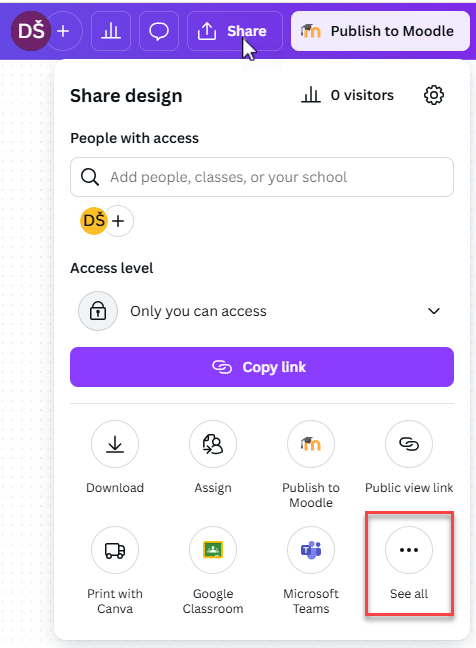Select Publish to Moodle icon in share grid

[x=311, y=444]
